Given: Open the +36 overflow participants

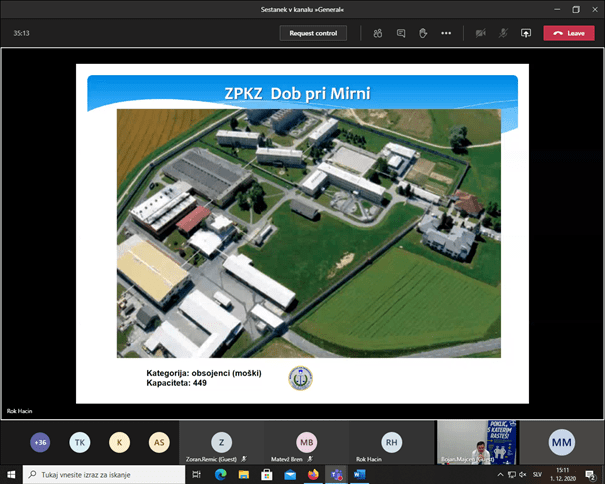Looking at the screenshot, I should tap(40, 442).
